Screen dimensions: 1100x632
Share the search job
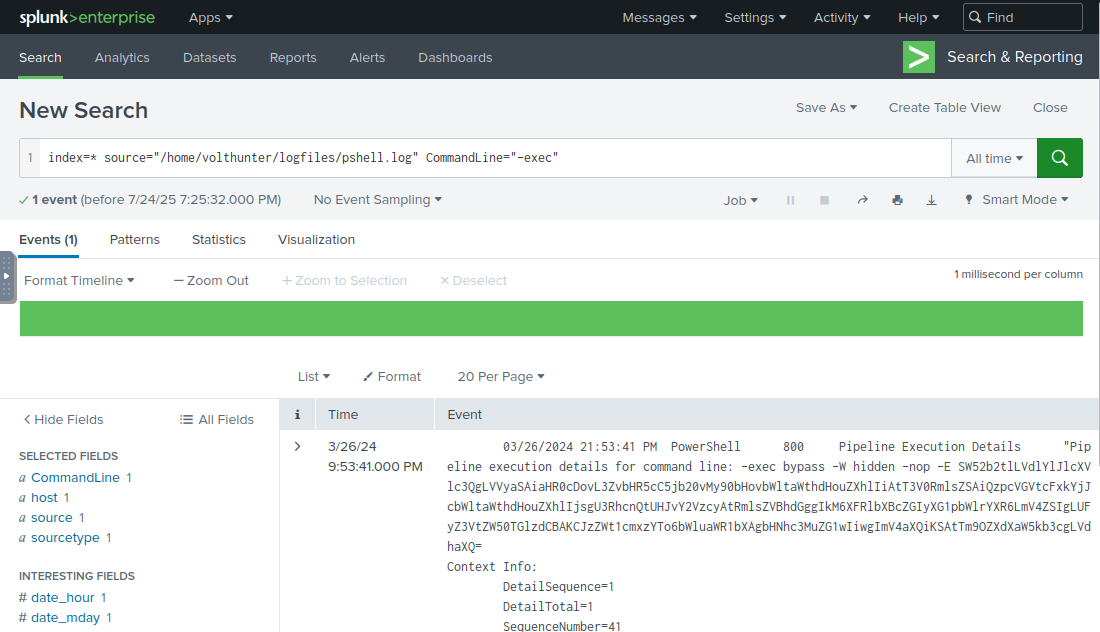(x=862, y=199)
